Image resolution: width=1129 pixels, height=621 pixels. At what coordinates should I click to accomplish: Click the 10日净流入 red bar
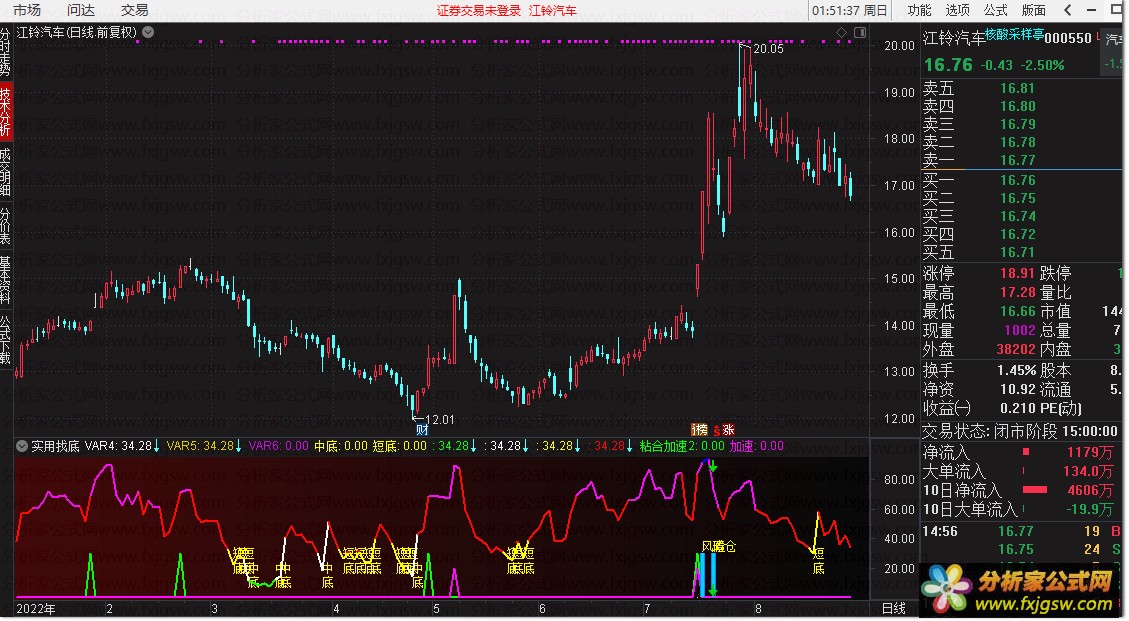(1035, 490)
